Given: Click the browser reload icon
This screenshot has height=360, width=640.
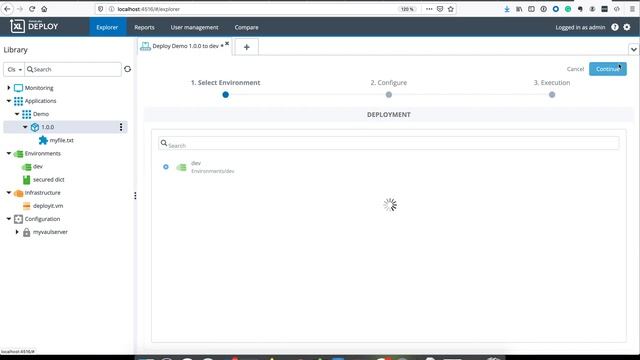Looking at the screenshot, I should tap(32, 9).
